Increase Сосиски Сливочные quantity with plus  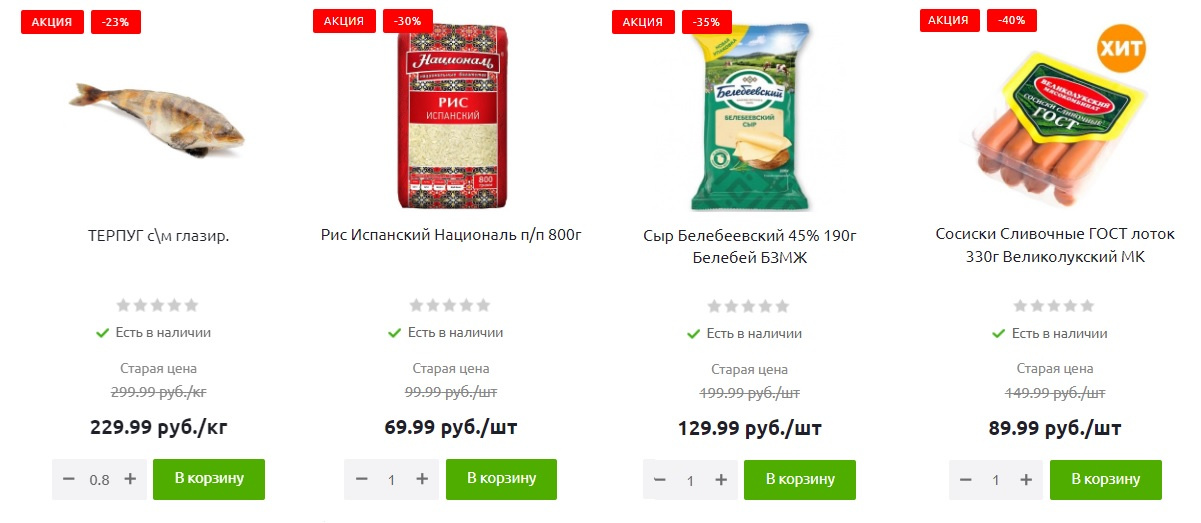click(x=1026, y=481)
